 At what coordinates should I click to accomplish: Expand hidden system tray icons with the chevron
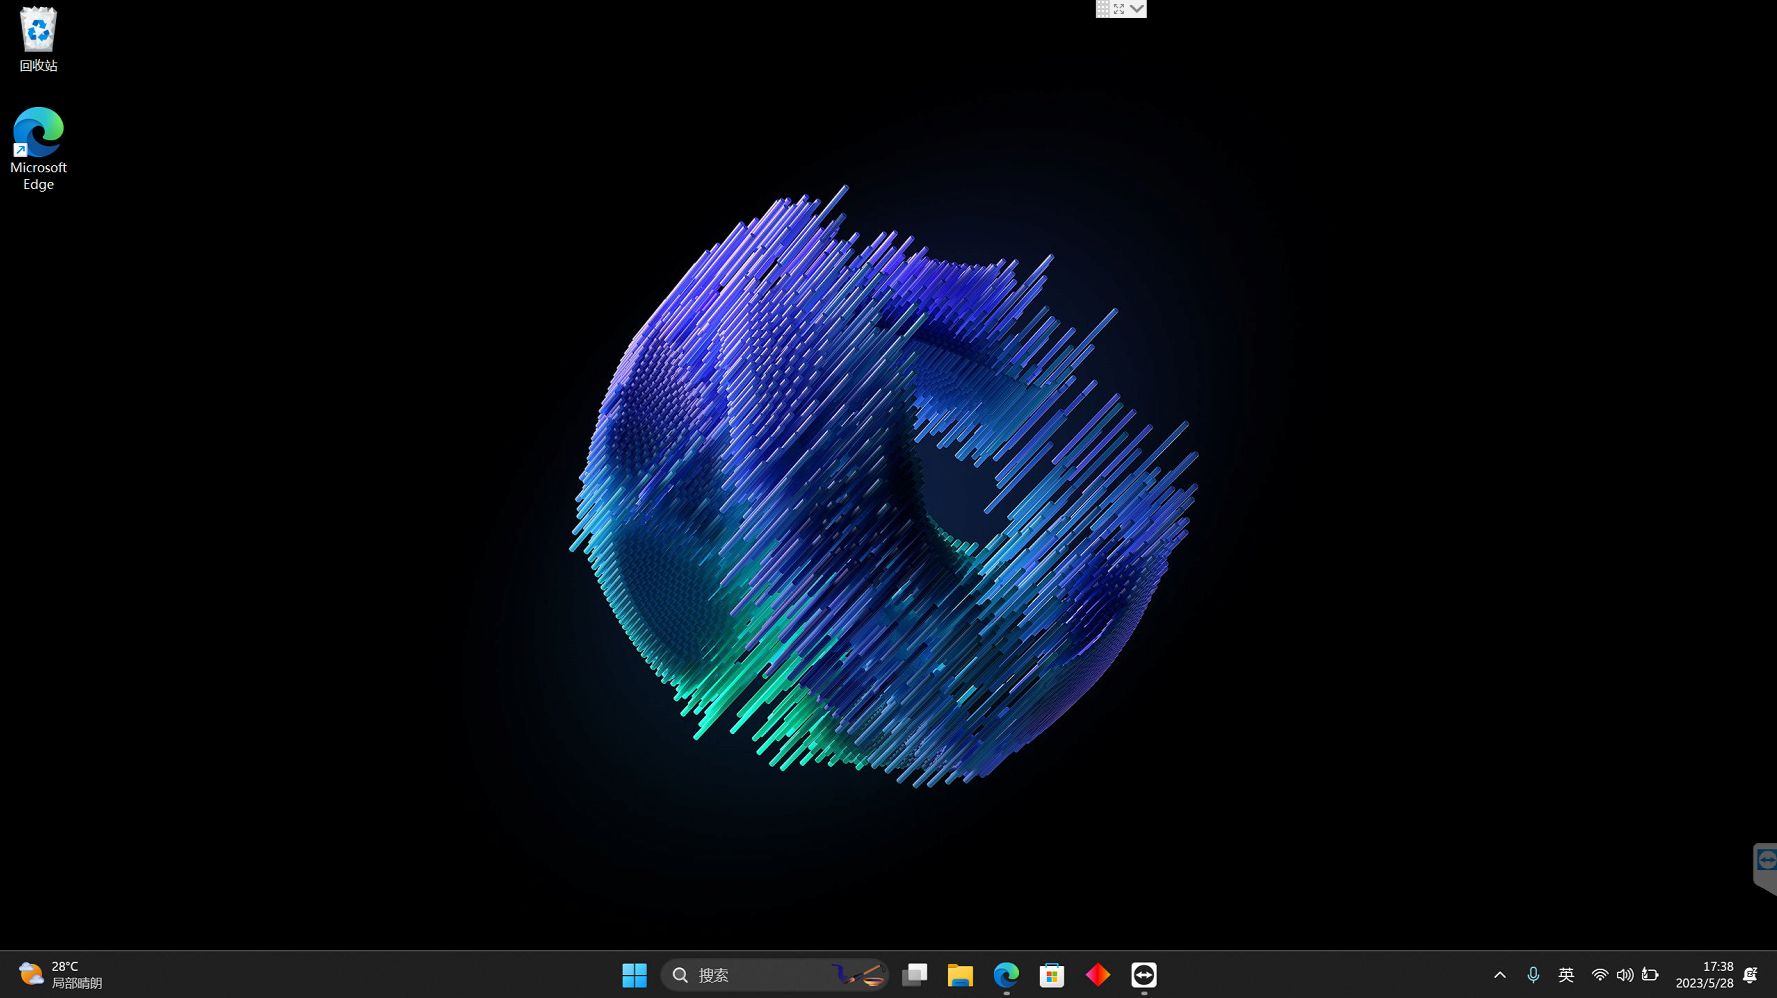point(1500,974)
